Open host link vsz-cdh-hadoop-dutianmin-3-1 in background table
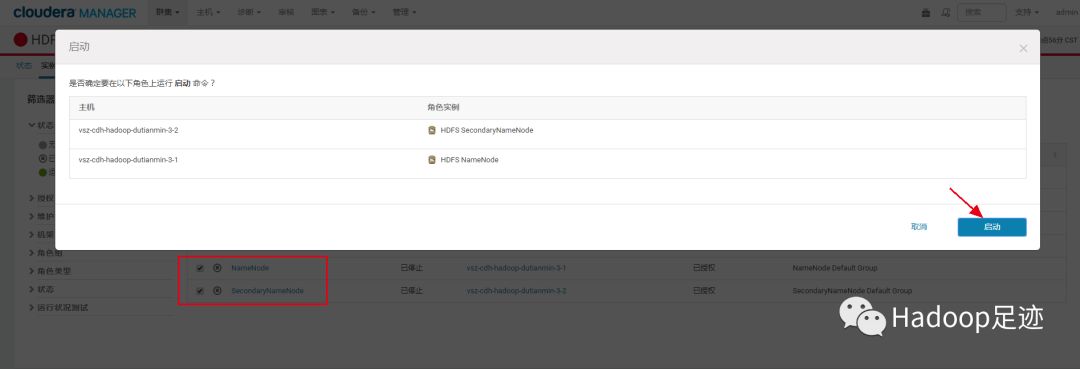The height and width of the screenshot is (369, 1080). [517, 268]
